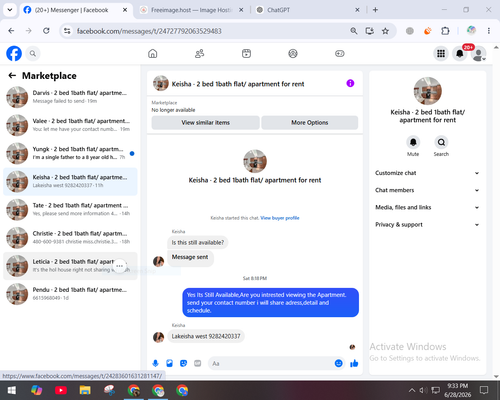This screenshot has height=400, width=500.
Task: Open the notifications bell with 20+ badge
Action: [460, 53]
